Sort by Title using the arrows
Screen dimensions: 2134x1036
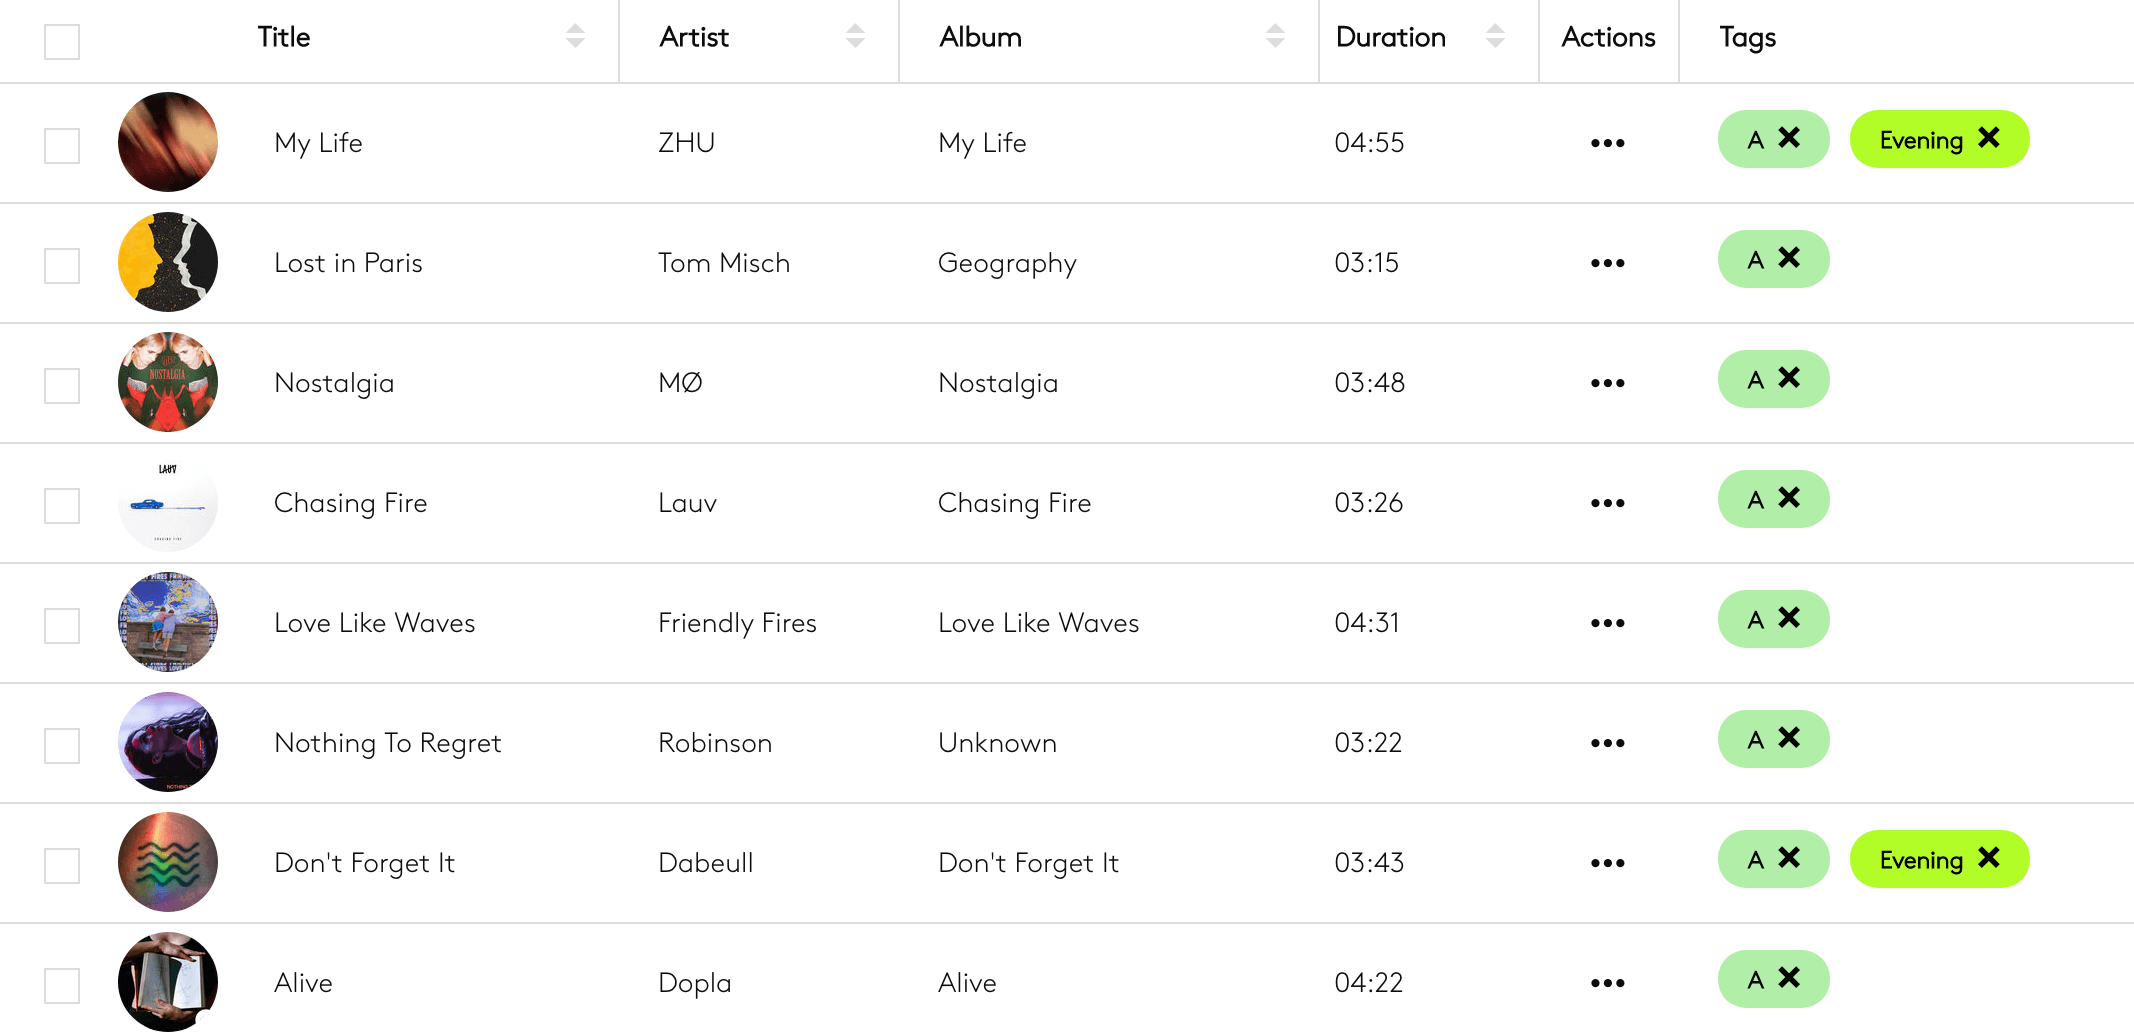click(575, 36)
